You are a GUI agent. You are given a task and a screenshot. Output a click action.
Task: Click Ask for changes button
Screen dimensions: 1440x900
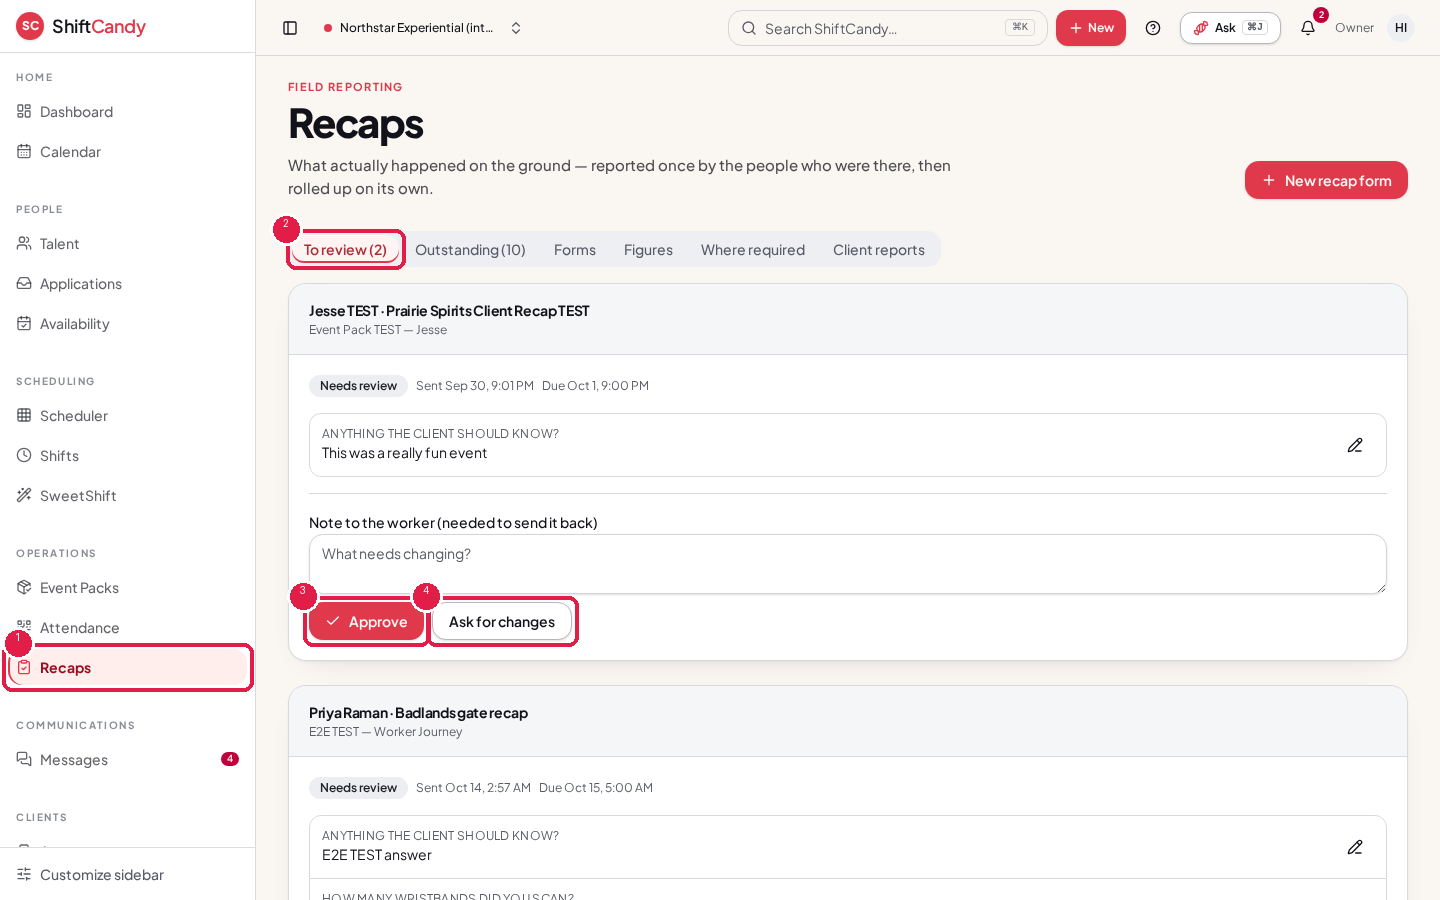[502, 622]
